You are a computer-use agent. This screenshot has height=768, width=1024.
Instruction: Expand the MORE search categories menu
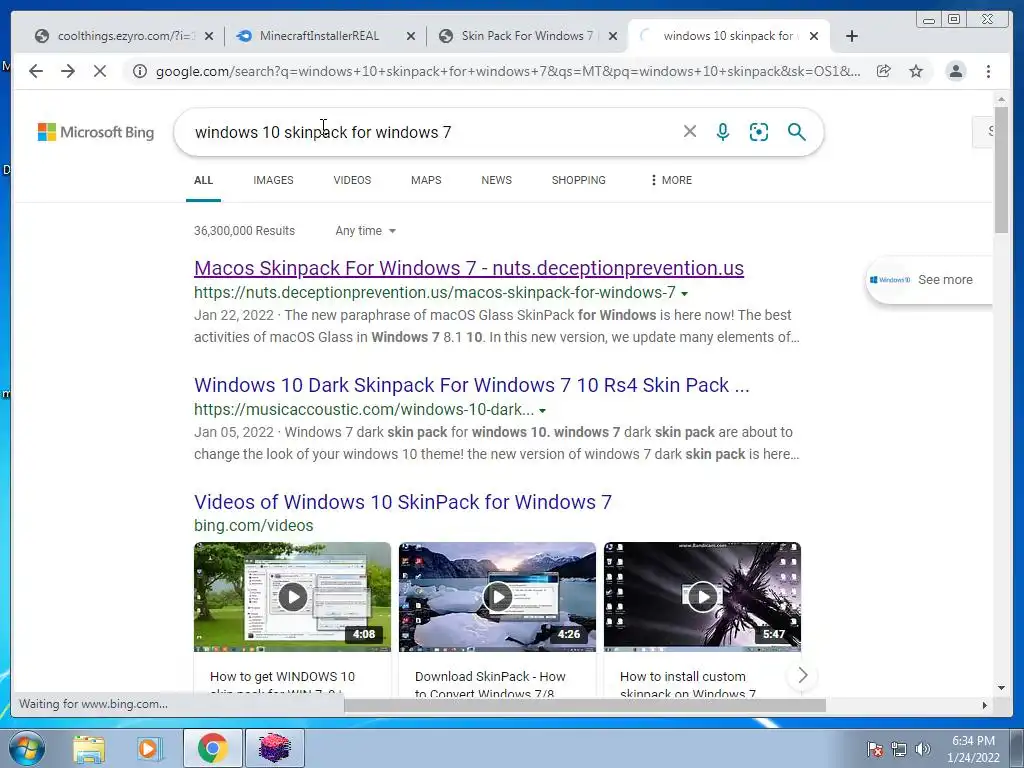coord(671,180)
